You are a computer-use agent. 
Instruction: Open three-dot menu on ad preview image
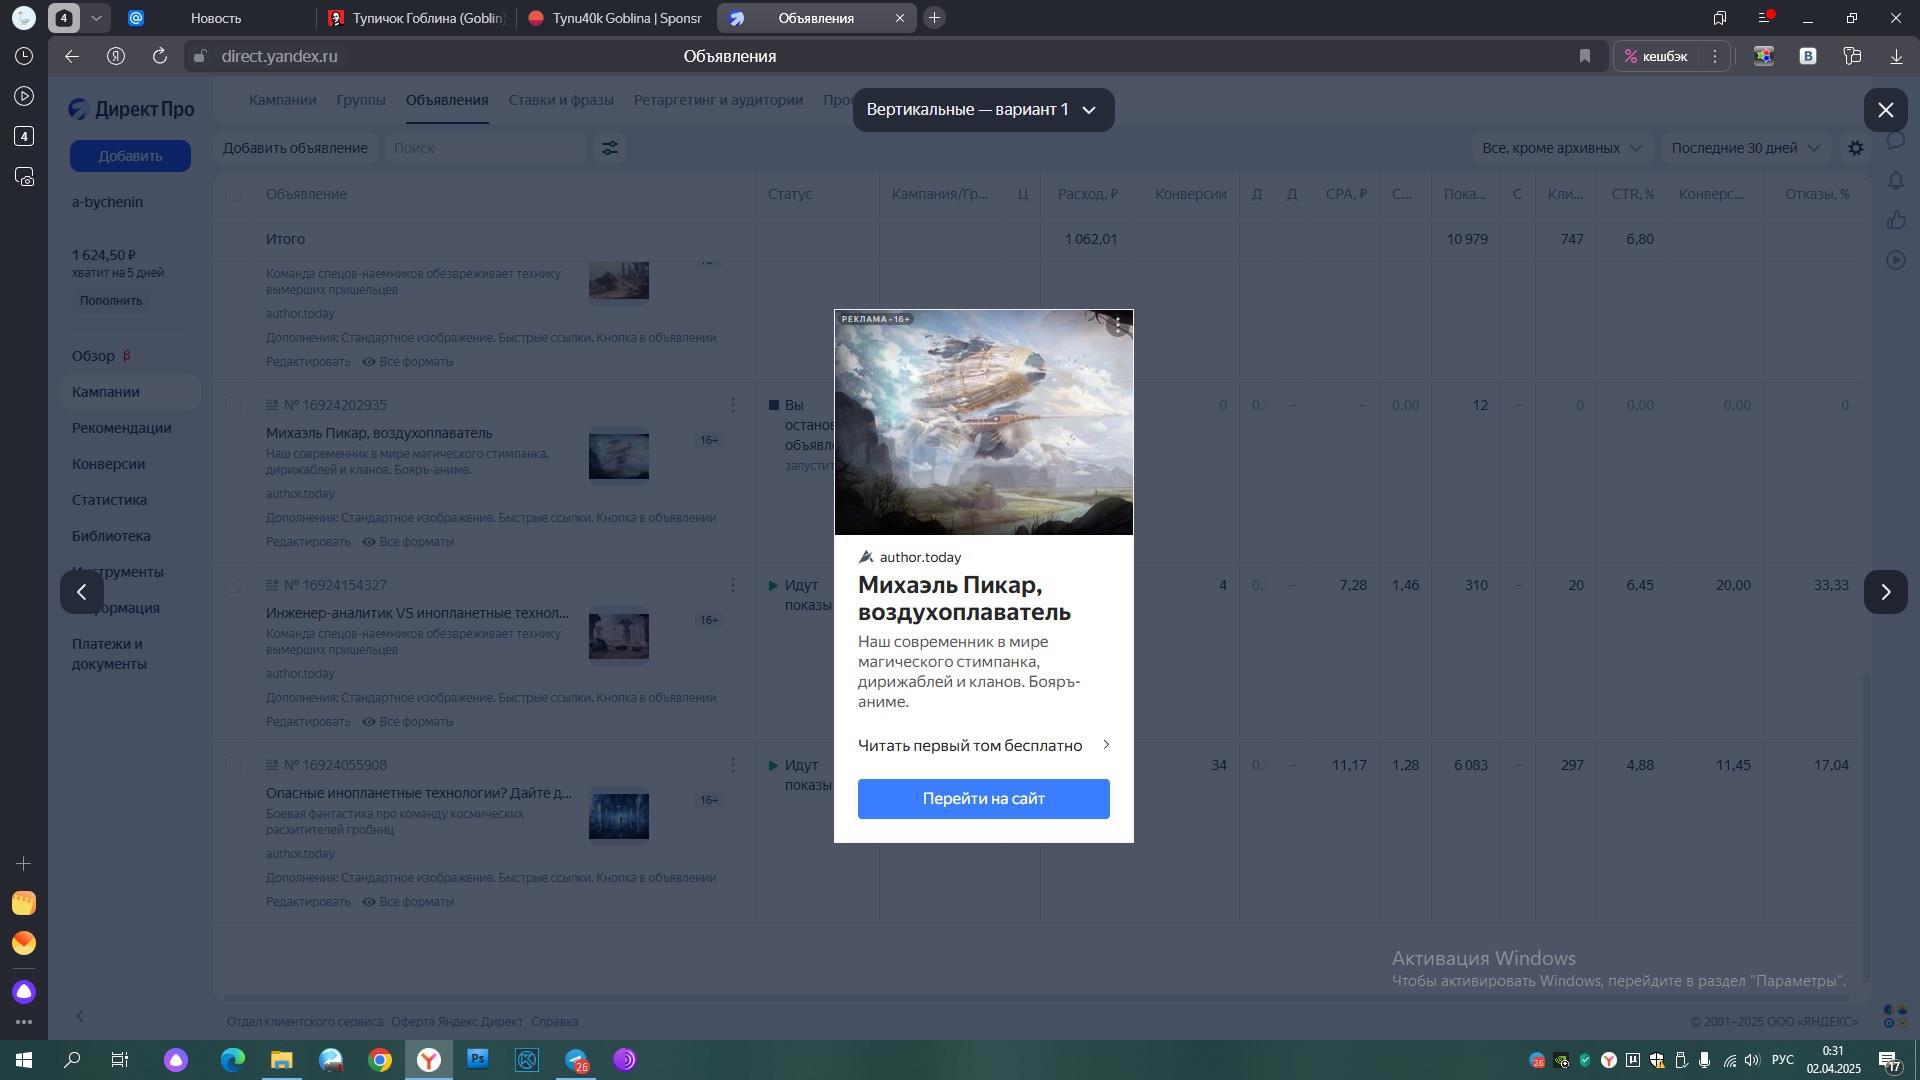pos(1118,325)
